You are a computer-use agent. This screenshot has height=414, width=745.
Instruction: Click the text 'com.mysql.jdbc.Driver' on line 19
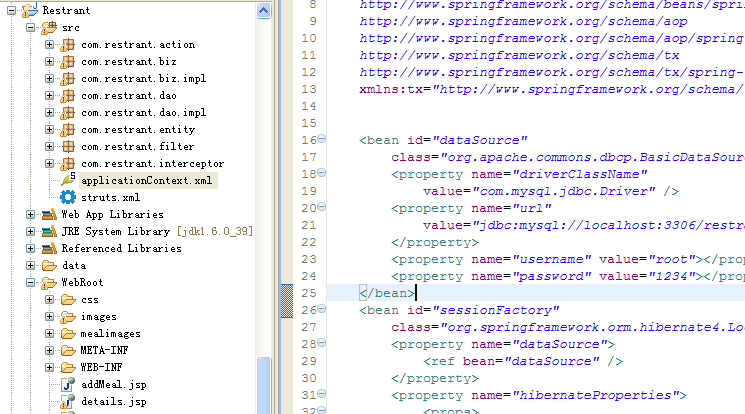coord(564,191)
